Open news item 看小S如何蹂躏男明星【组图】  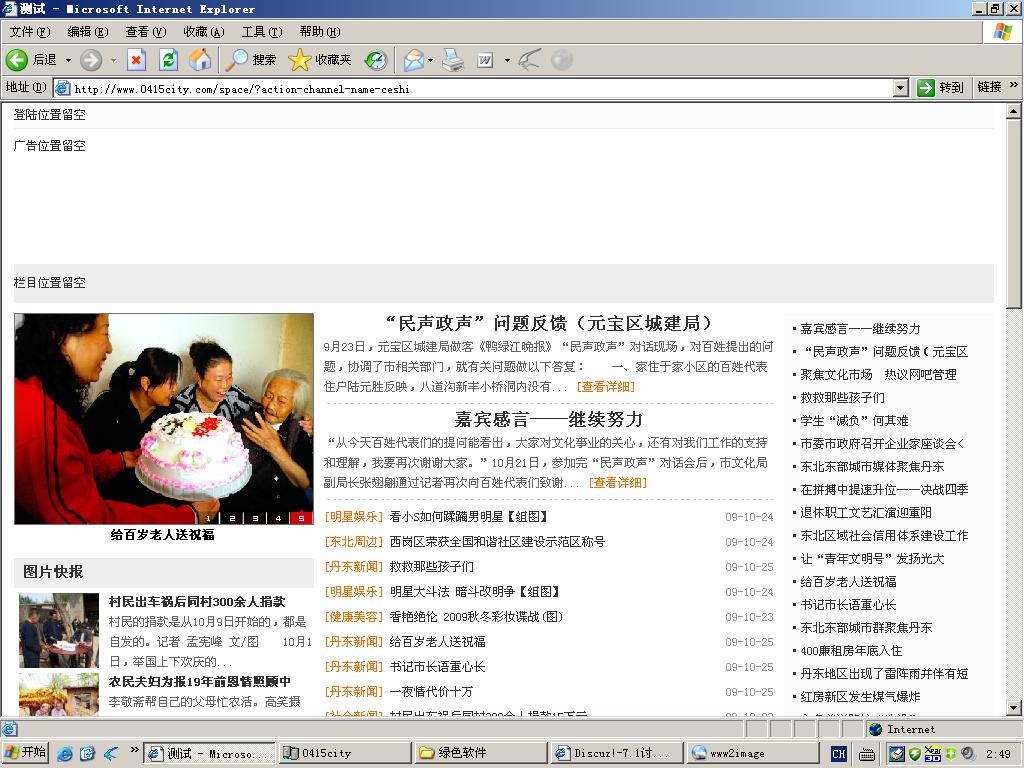[469, 517]
